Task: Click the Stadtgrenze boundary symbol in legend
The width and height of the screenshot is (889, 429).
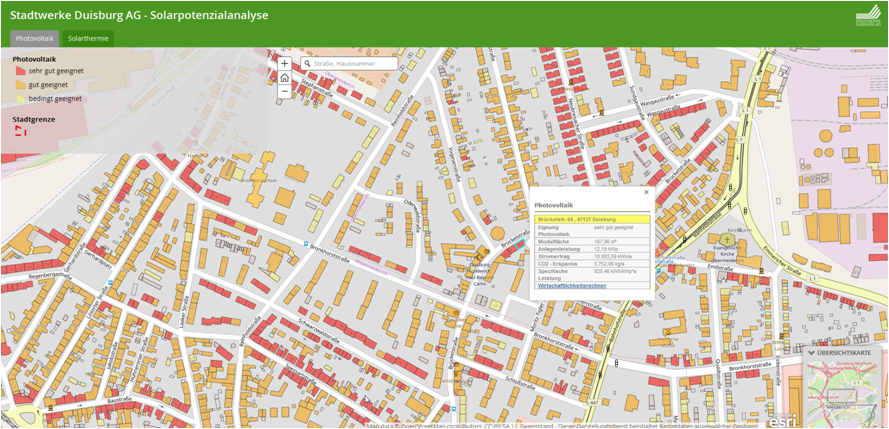Action: point(20,131)
